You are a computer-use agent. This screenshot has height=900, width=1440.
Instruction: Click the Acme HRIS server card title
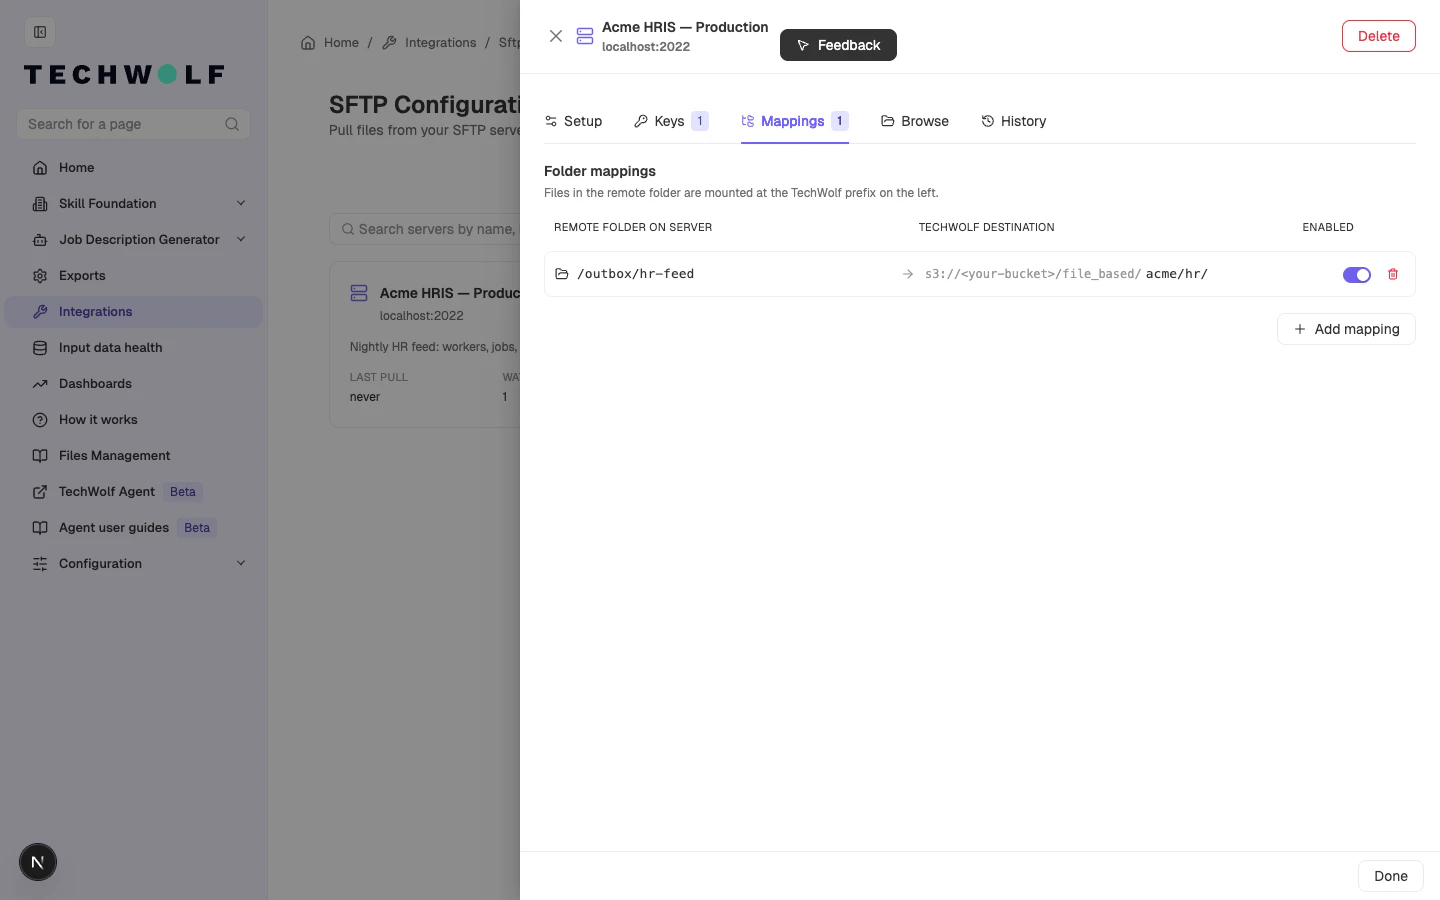450,293
